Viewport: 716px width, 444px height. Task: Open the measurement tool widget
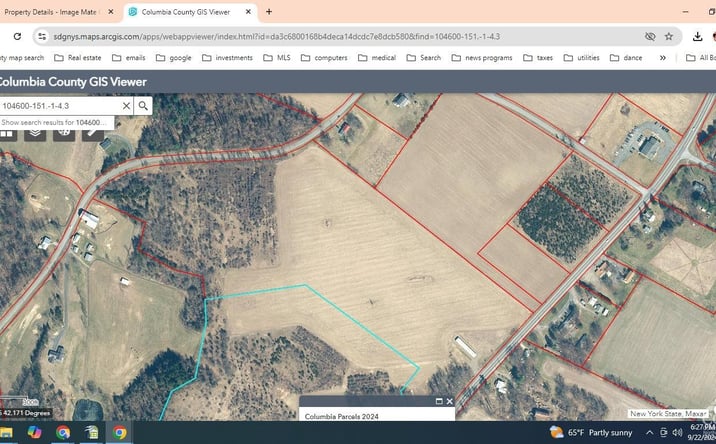pos(93,133)
